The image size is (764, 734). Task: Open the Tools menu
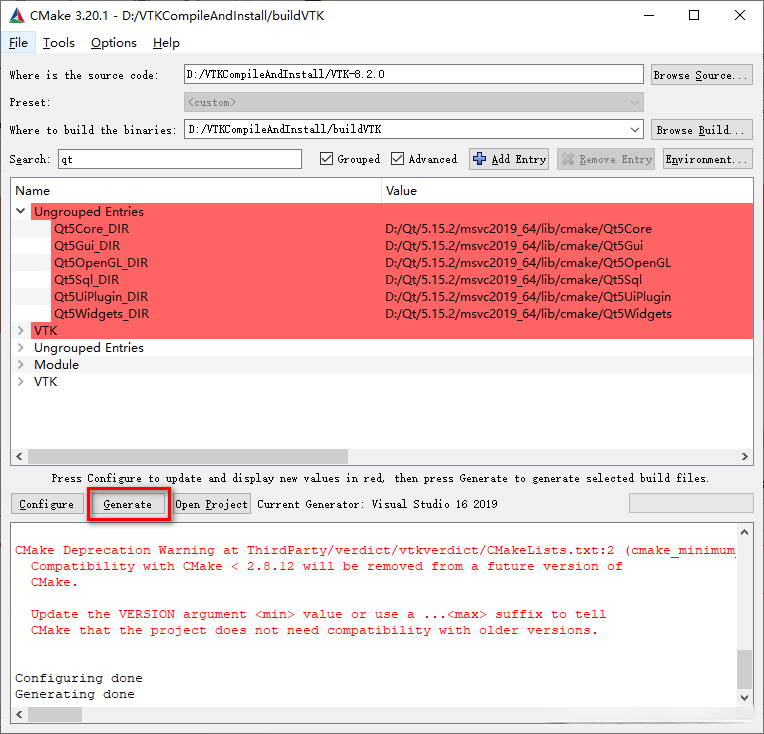58,43
